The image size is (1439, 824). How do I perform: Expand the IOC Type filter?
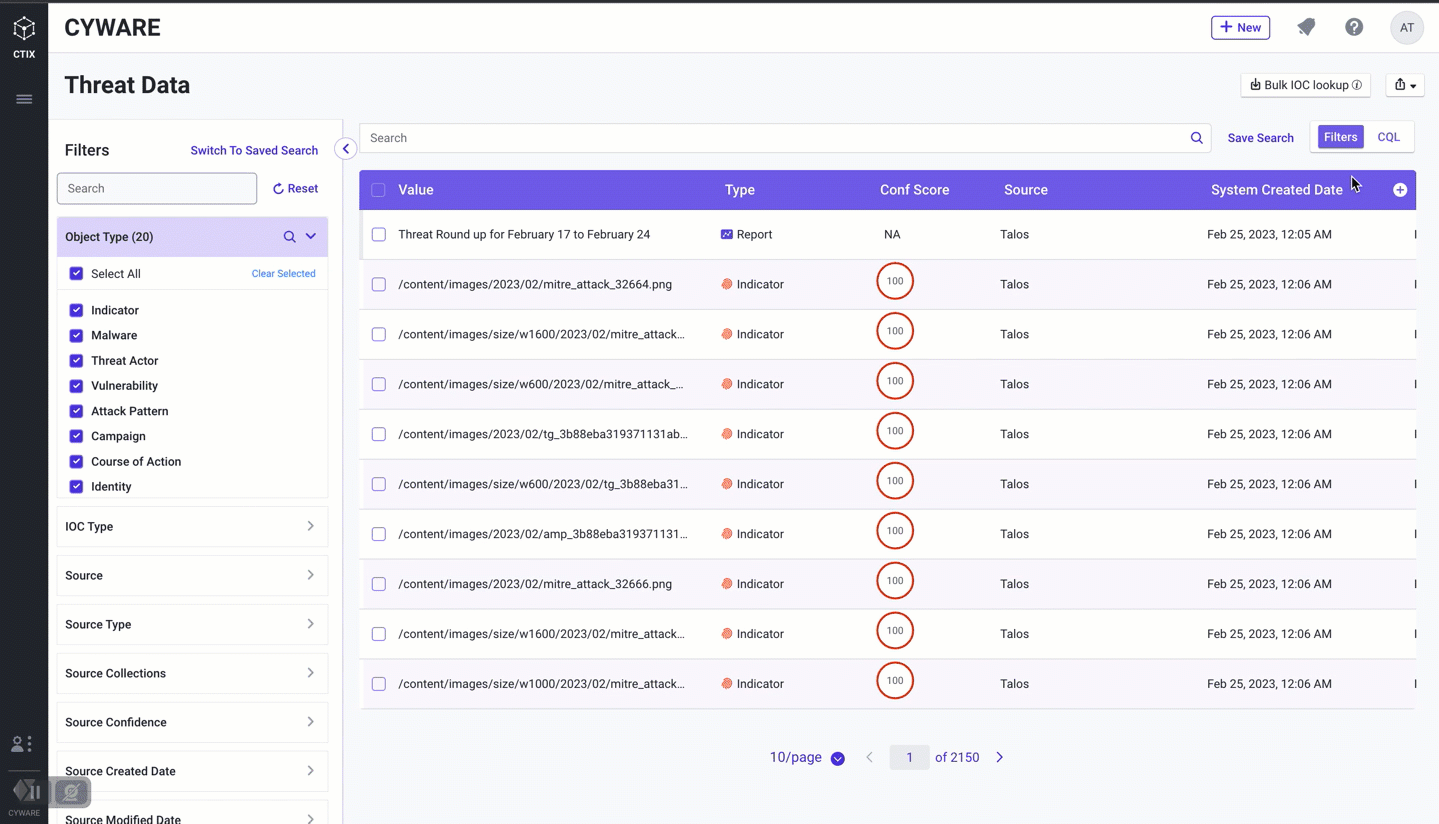[x=192, y=526]
